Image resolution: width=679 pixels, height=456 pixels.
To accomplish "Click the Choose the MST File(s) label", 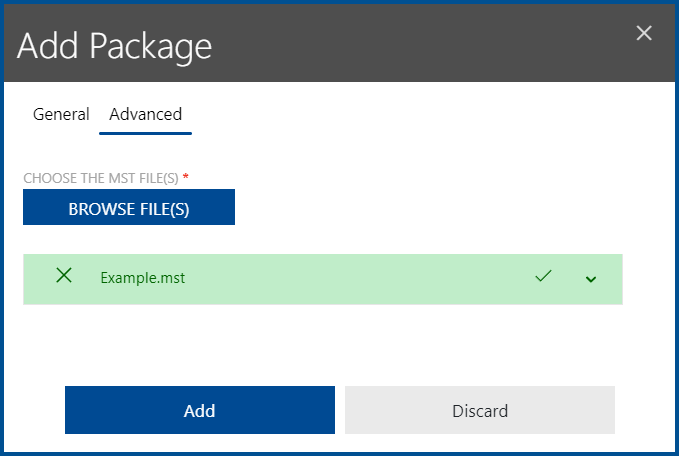I will (100, 178).
